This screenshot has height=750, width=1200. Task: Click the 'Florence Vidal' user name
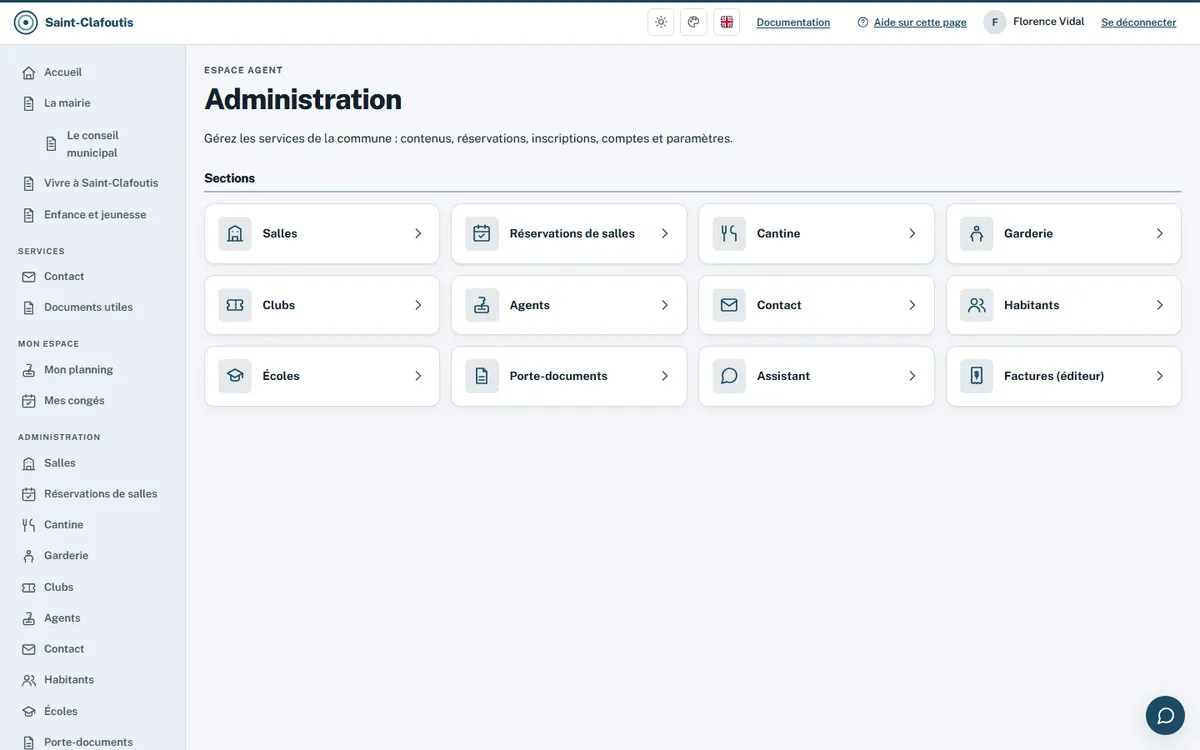click(x=1048, y=22)
